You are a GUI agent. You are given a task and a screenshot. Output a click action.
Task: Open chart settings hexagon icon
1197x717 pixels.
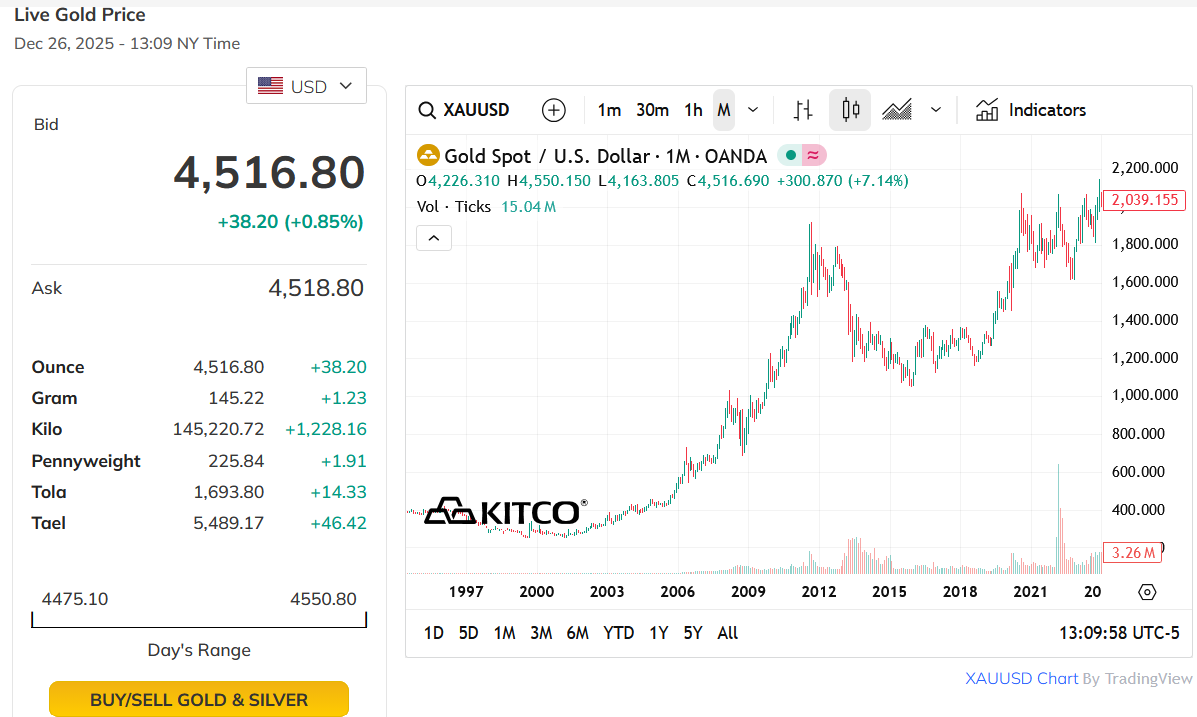[x=1147, y=592]
